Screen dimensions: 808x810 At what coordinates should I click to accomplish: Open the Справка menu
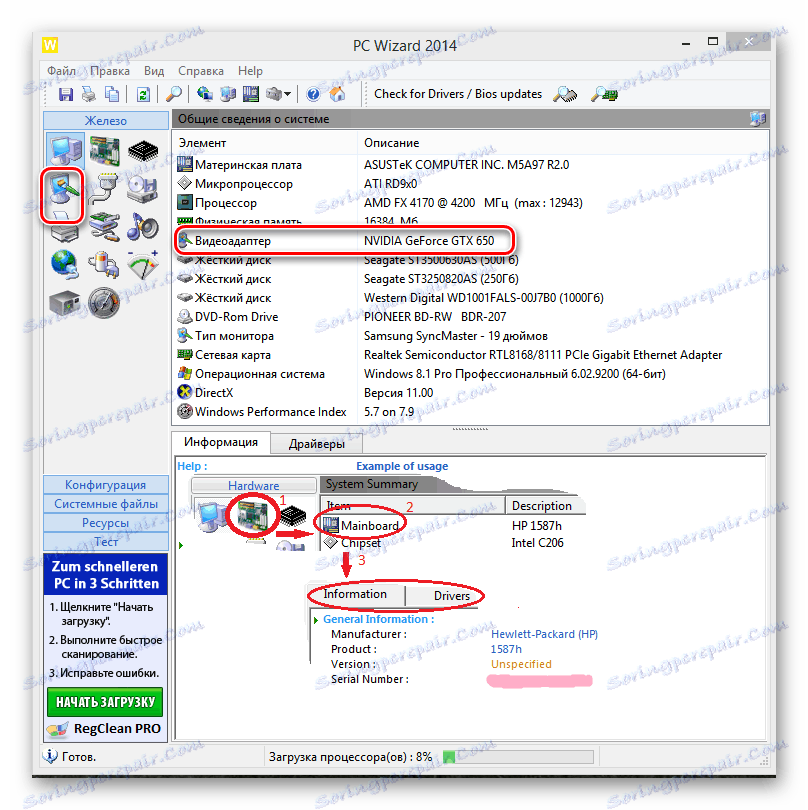201,71
